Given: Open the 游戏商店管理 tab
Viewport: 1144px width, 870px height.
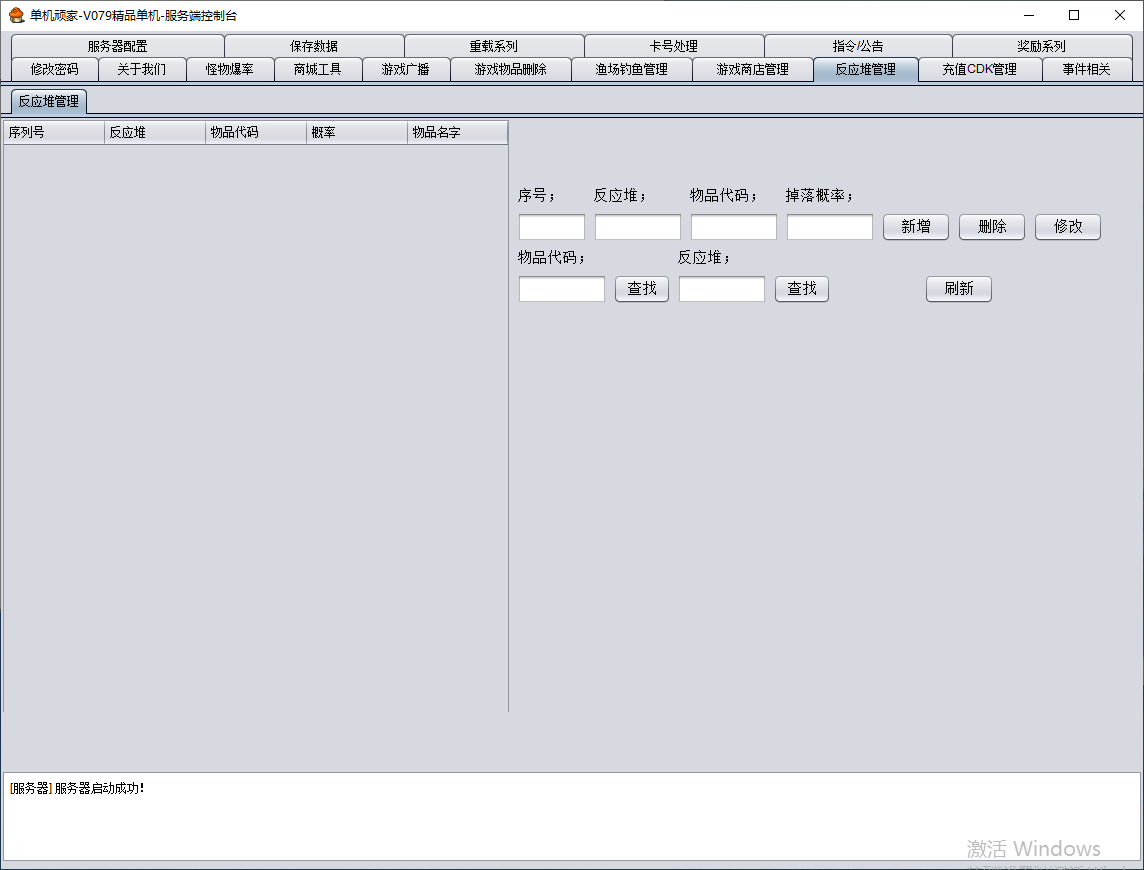Looking at the screenshot, I should pyautogui.click(x=752, y=69).
